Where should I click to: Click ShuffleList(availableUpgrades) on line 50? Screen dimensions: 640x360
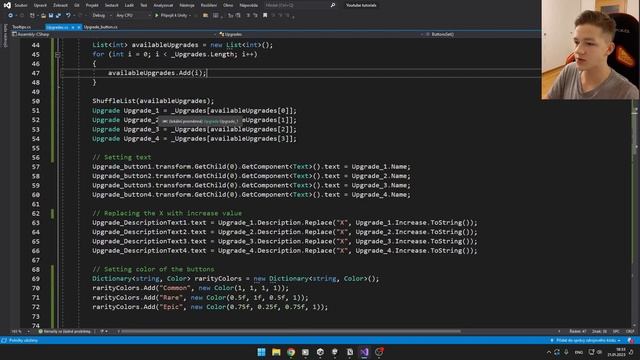click(x=153, y=101)
